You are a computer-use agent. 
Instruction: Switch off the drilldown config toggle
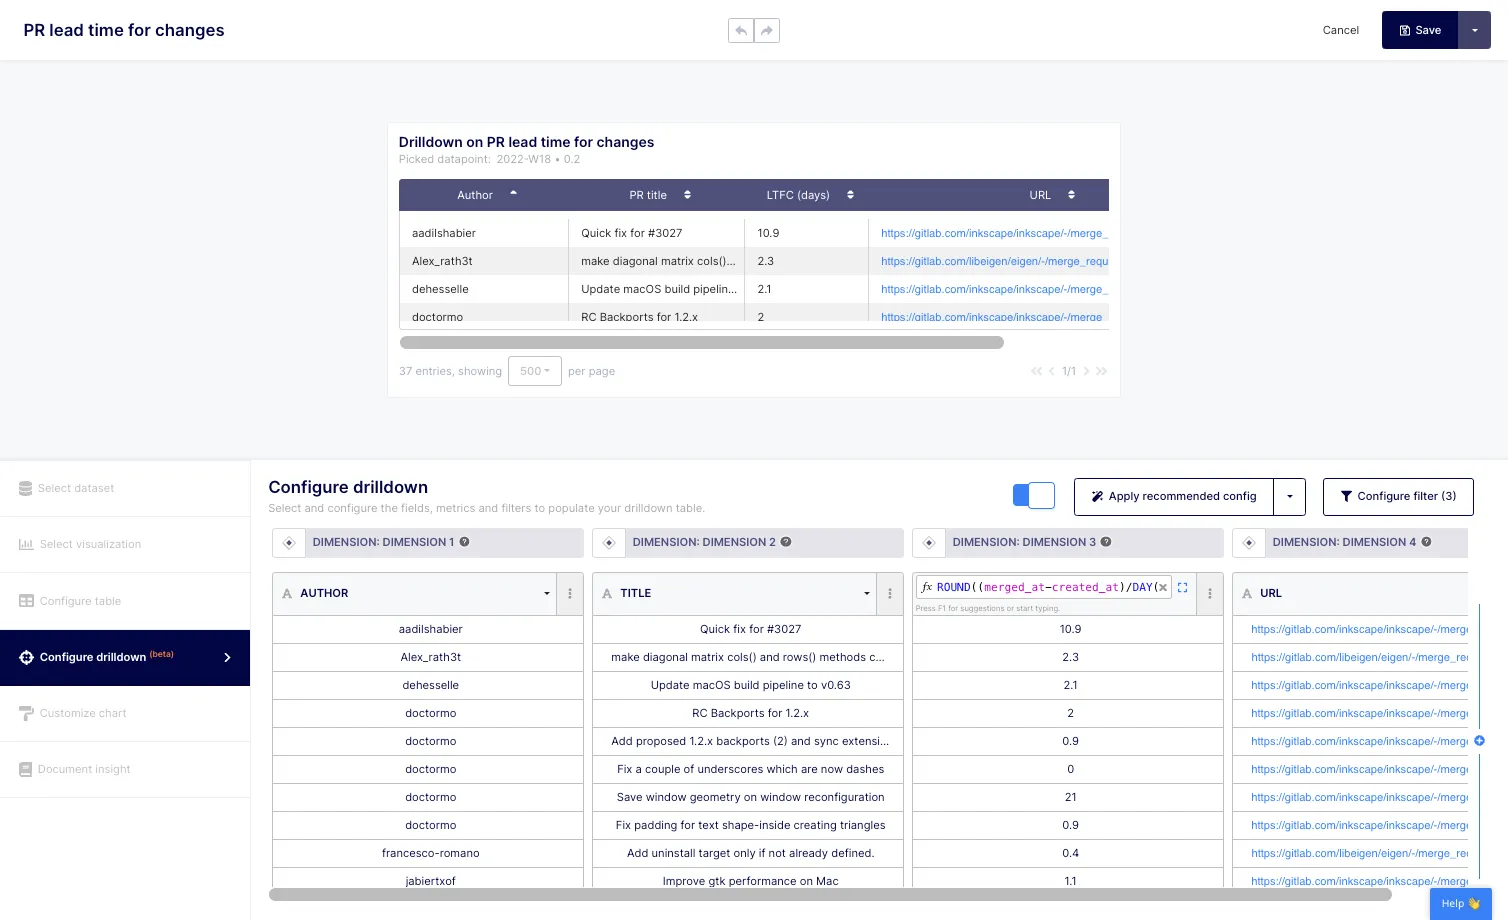pyautogui.click(x=1034, y=495)
